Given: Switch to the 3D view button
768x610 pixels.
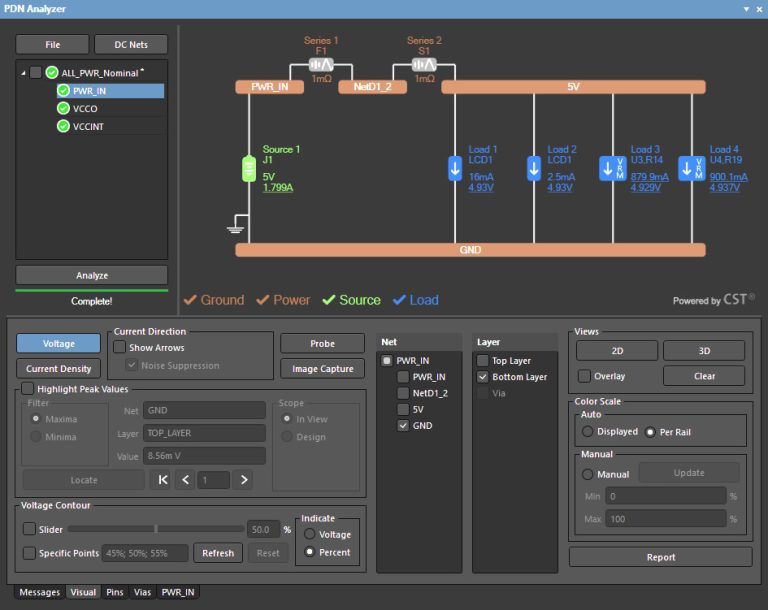Looking at the screenshot, I should (x=704, y=351).
